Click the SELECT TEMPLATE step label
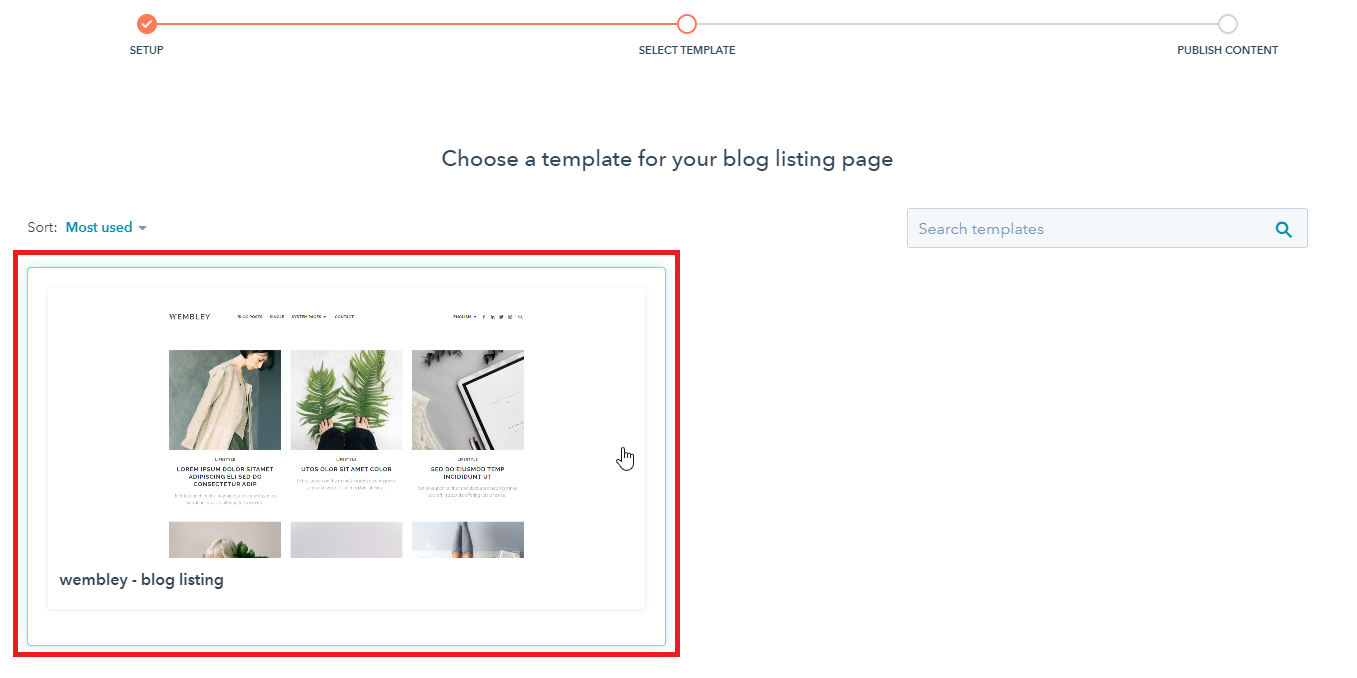This screenshot has height=678, width=1357. pyautogui.click(x=687, y=50)
